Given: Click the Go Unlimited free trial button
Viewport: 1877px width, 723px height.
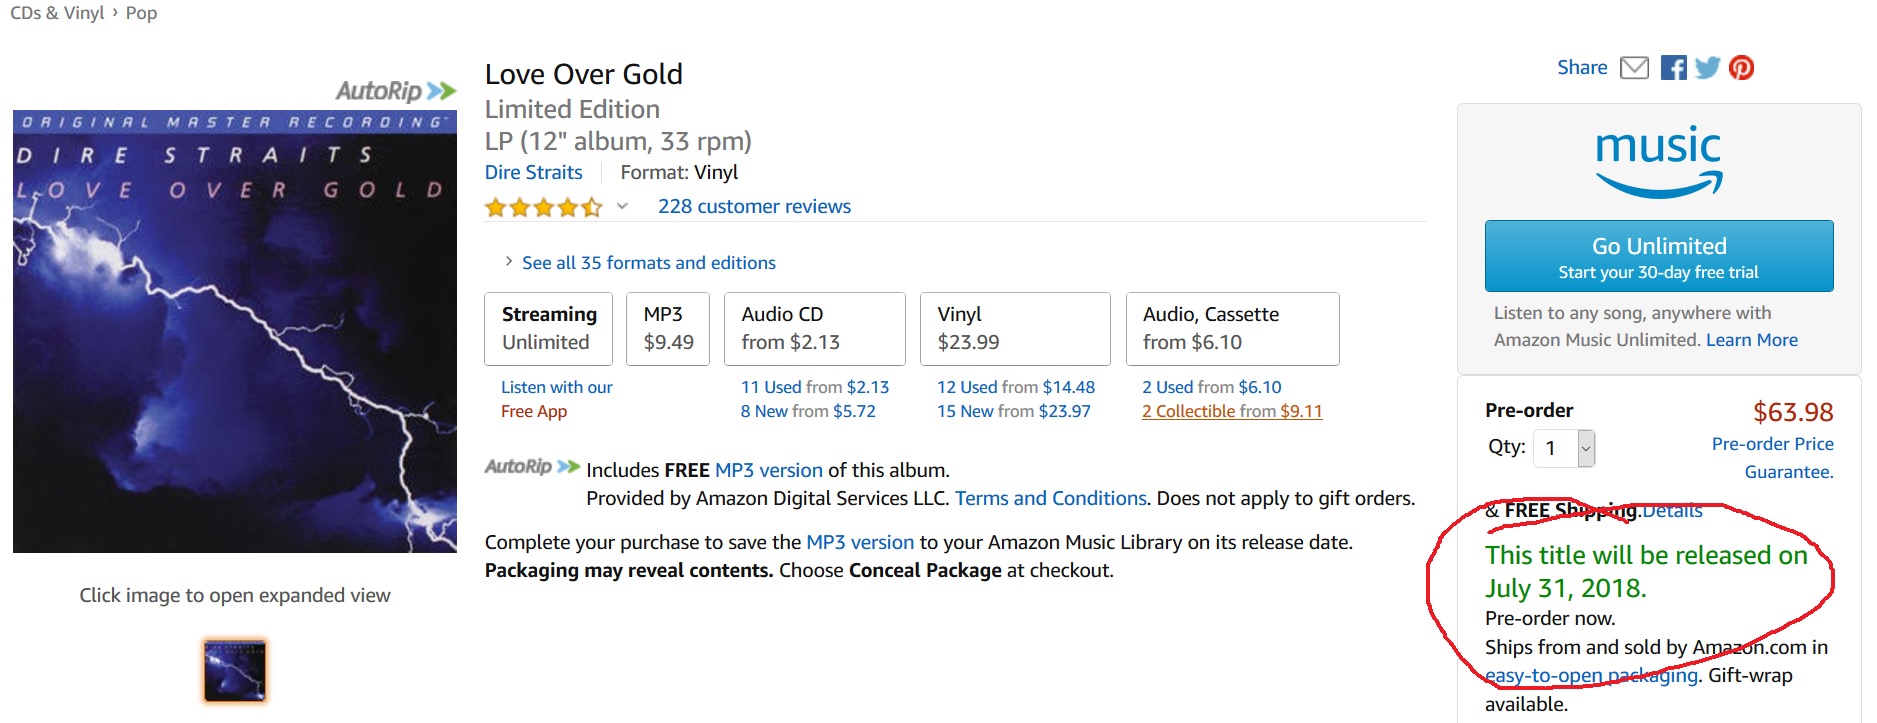Looking at the screenshot, I should 1658,257.
